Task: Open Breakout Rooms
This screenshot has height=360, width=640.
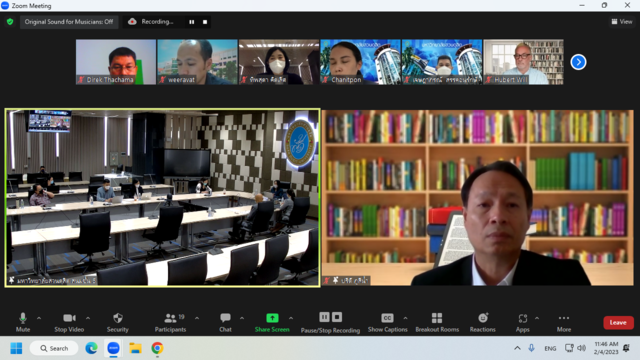Action: point(437,322)
